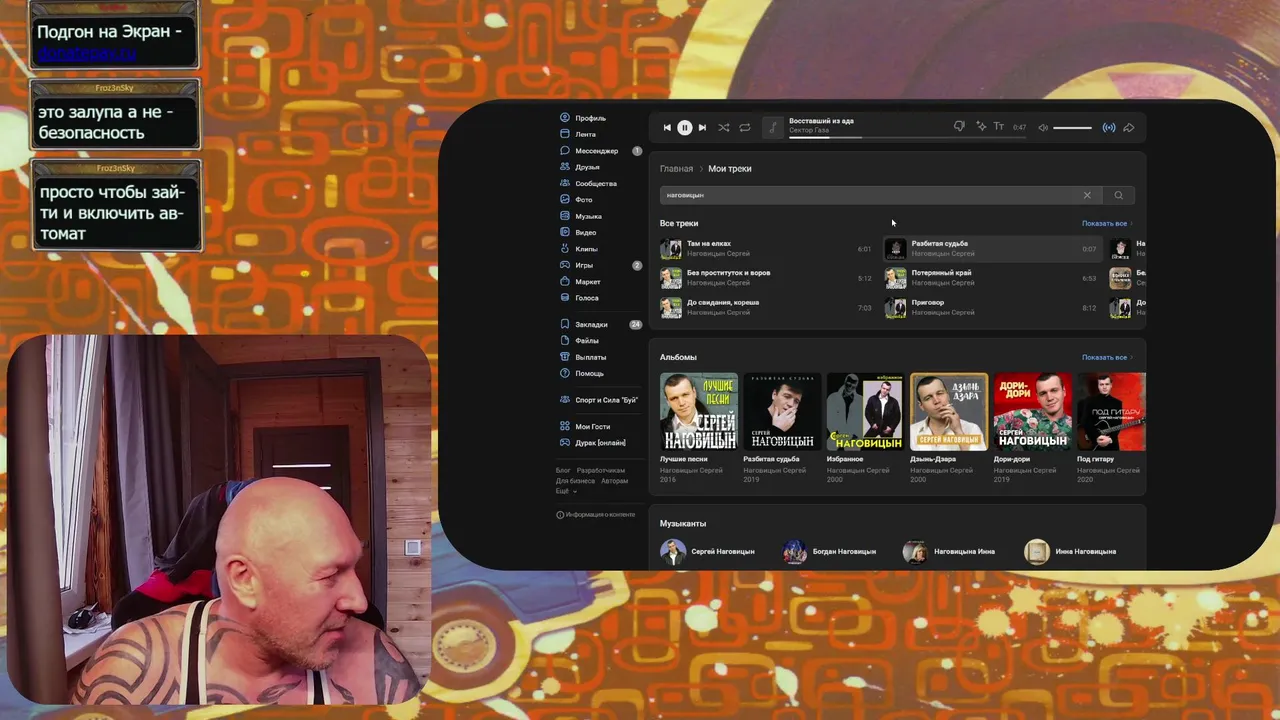
Task: Open musician Богдан Наговицын
Action: (x=830, y=551)
